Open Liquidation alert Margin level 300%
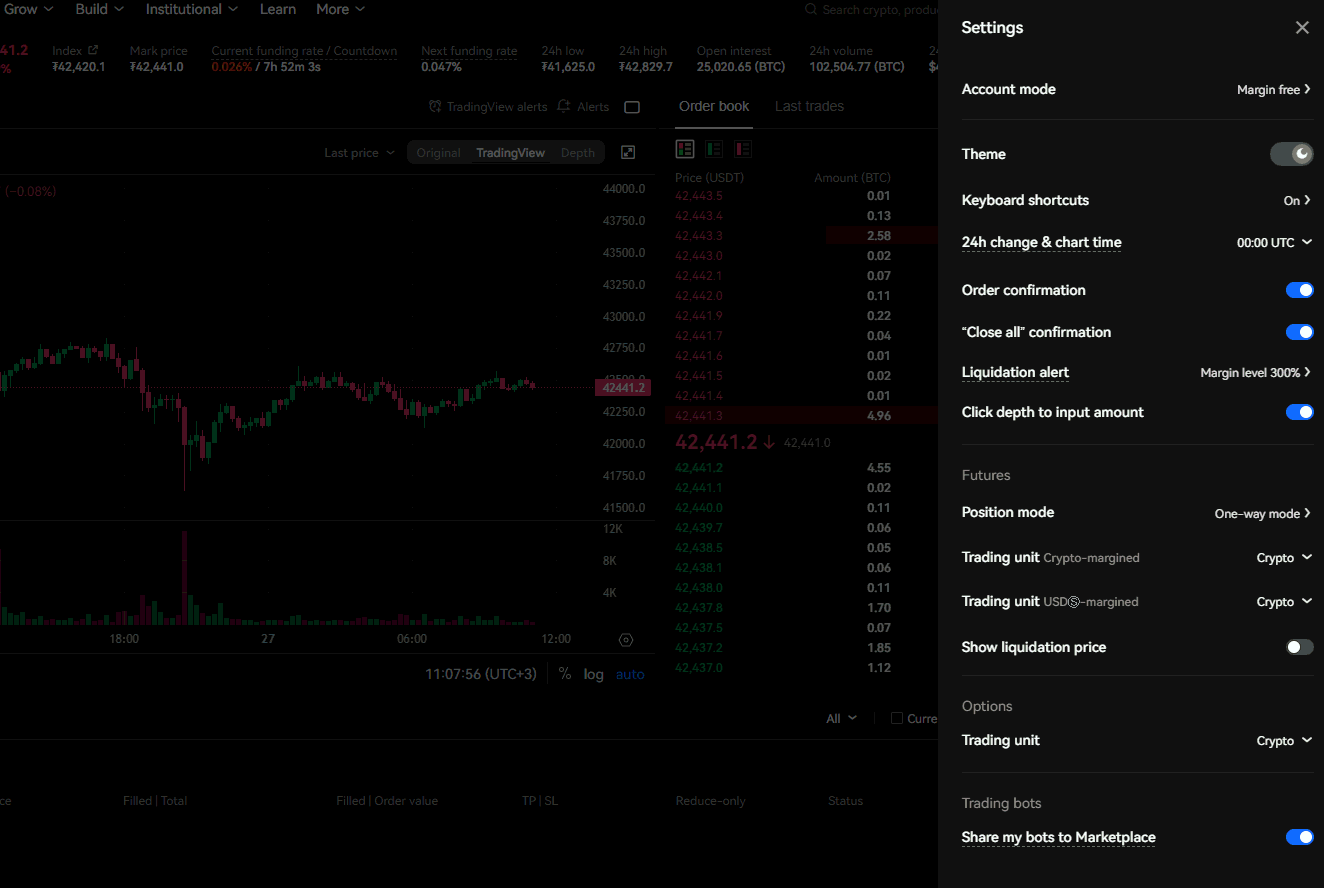This screenshot has width=1324, height=888. pyautogui.click(x=1255, y=372)
